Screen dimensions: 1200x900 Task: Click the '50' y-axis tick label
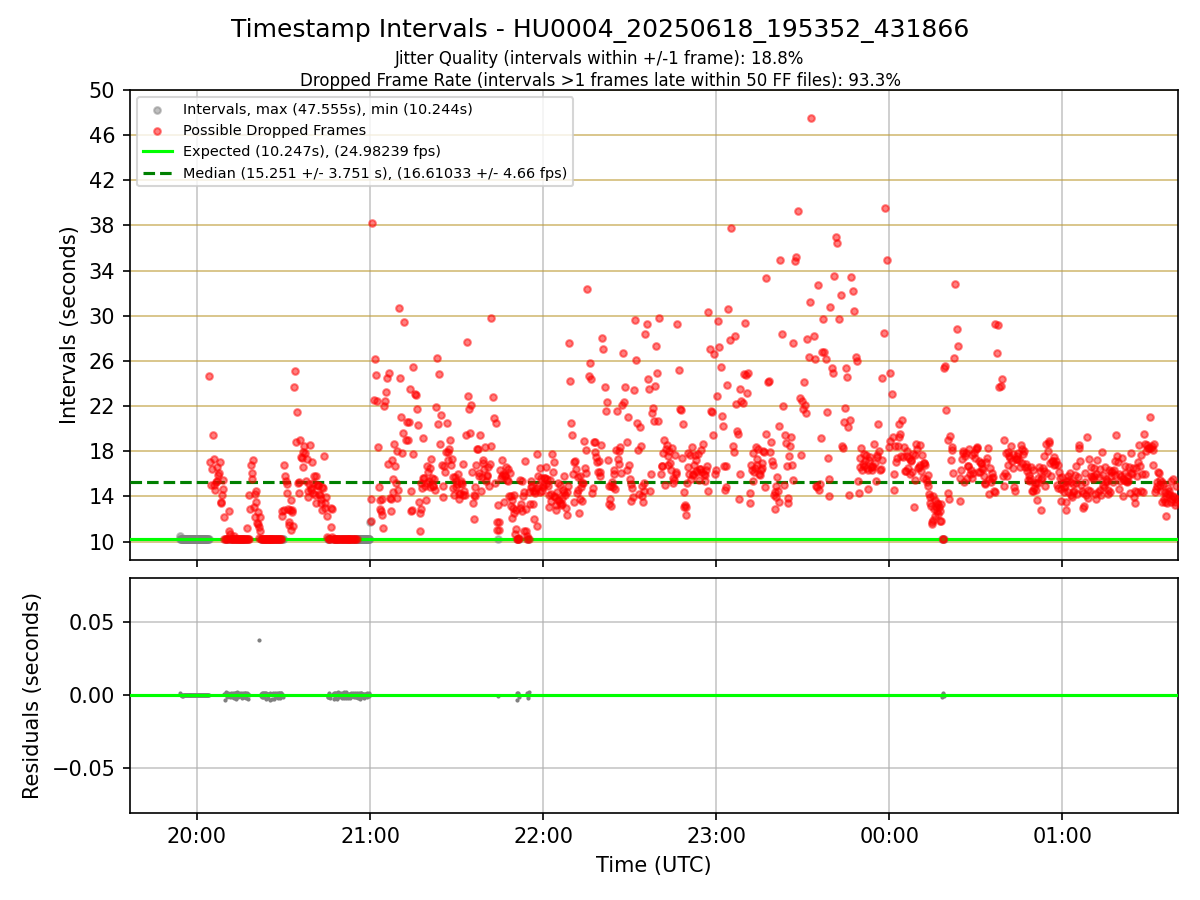[x=104, y=90]
